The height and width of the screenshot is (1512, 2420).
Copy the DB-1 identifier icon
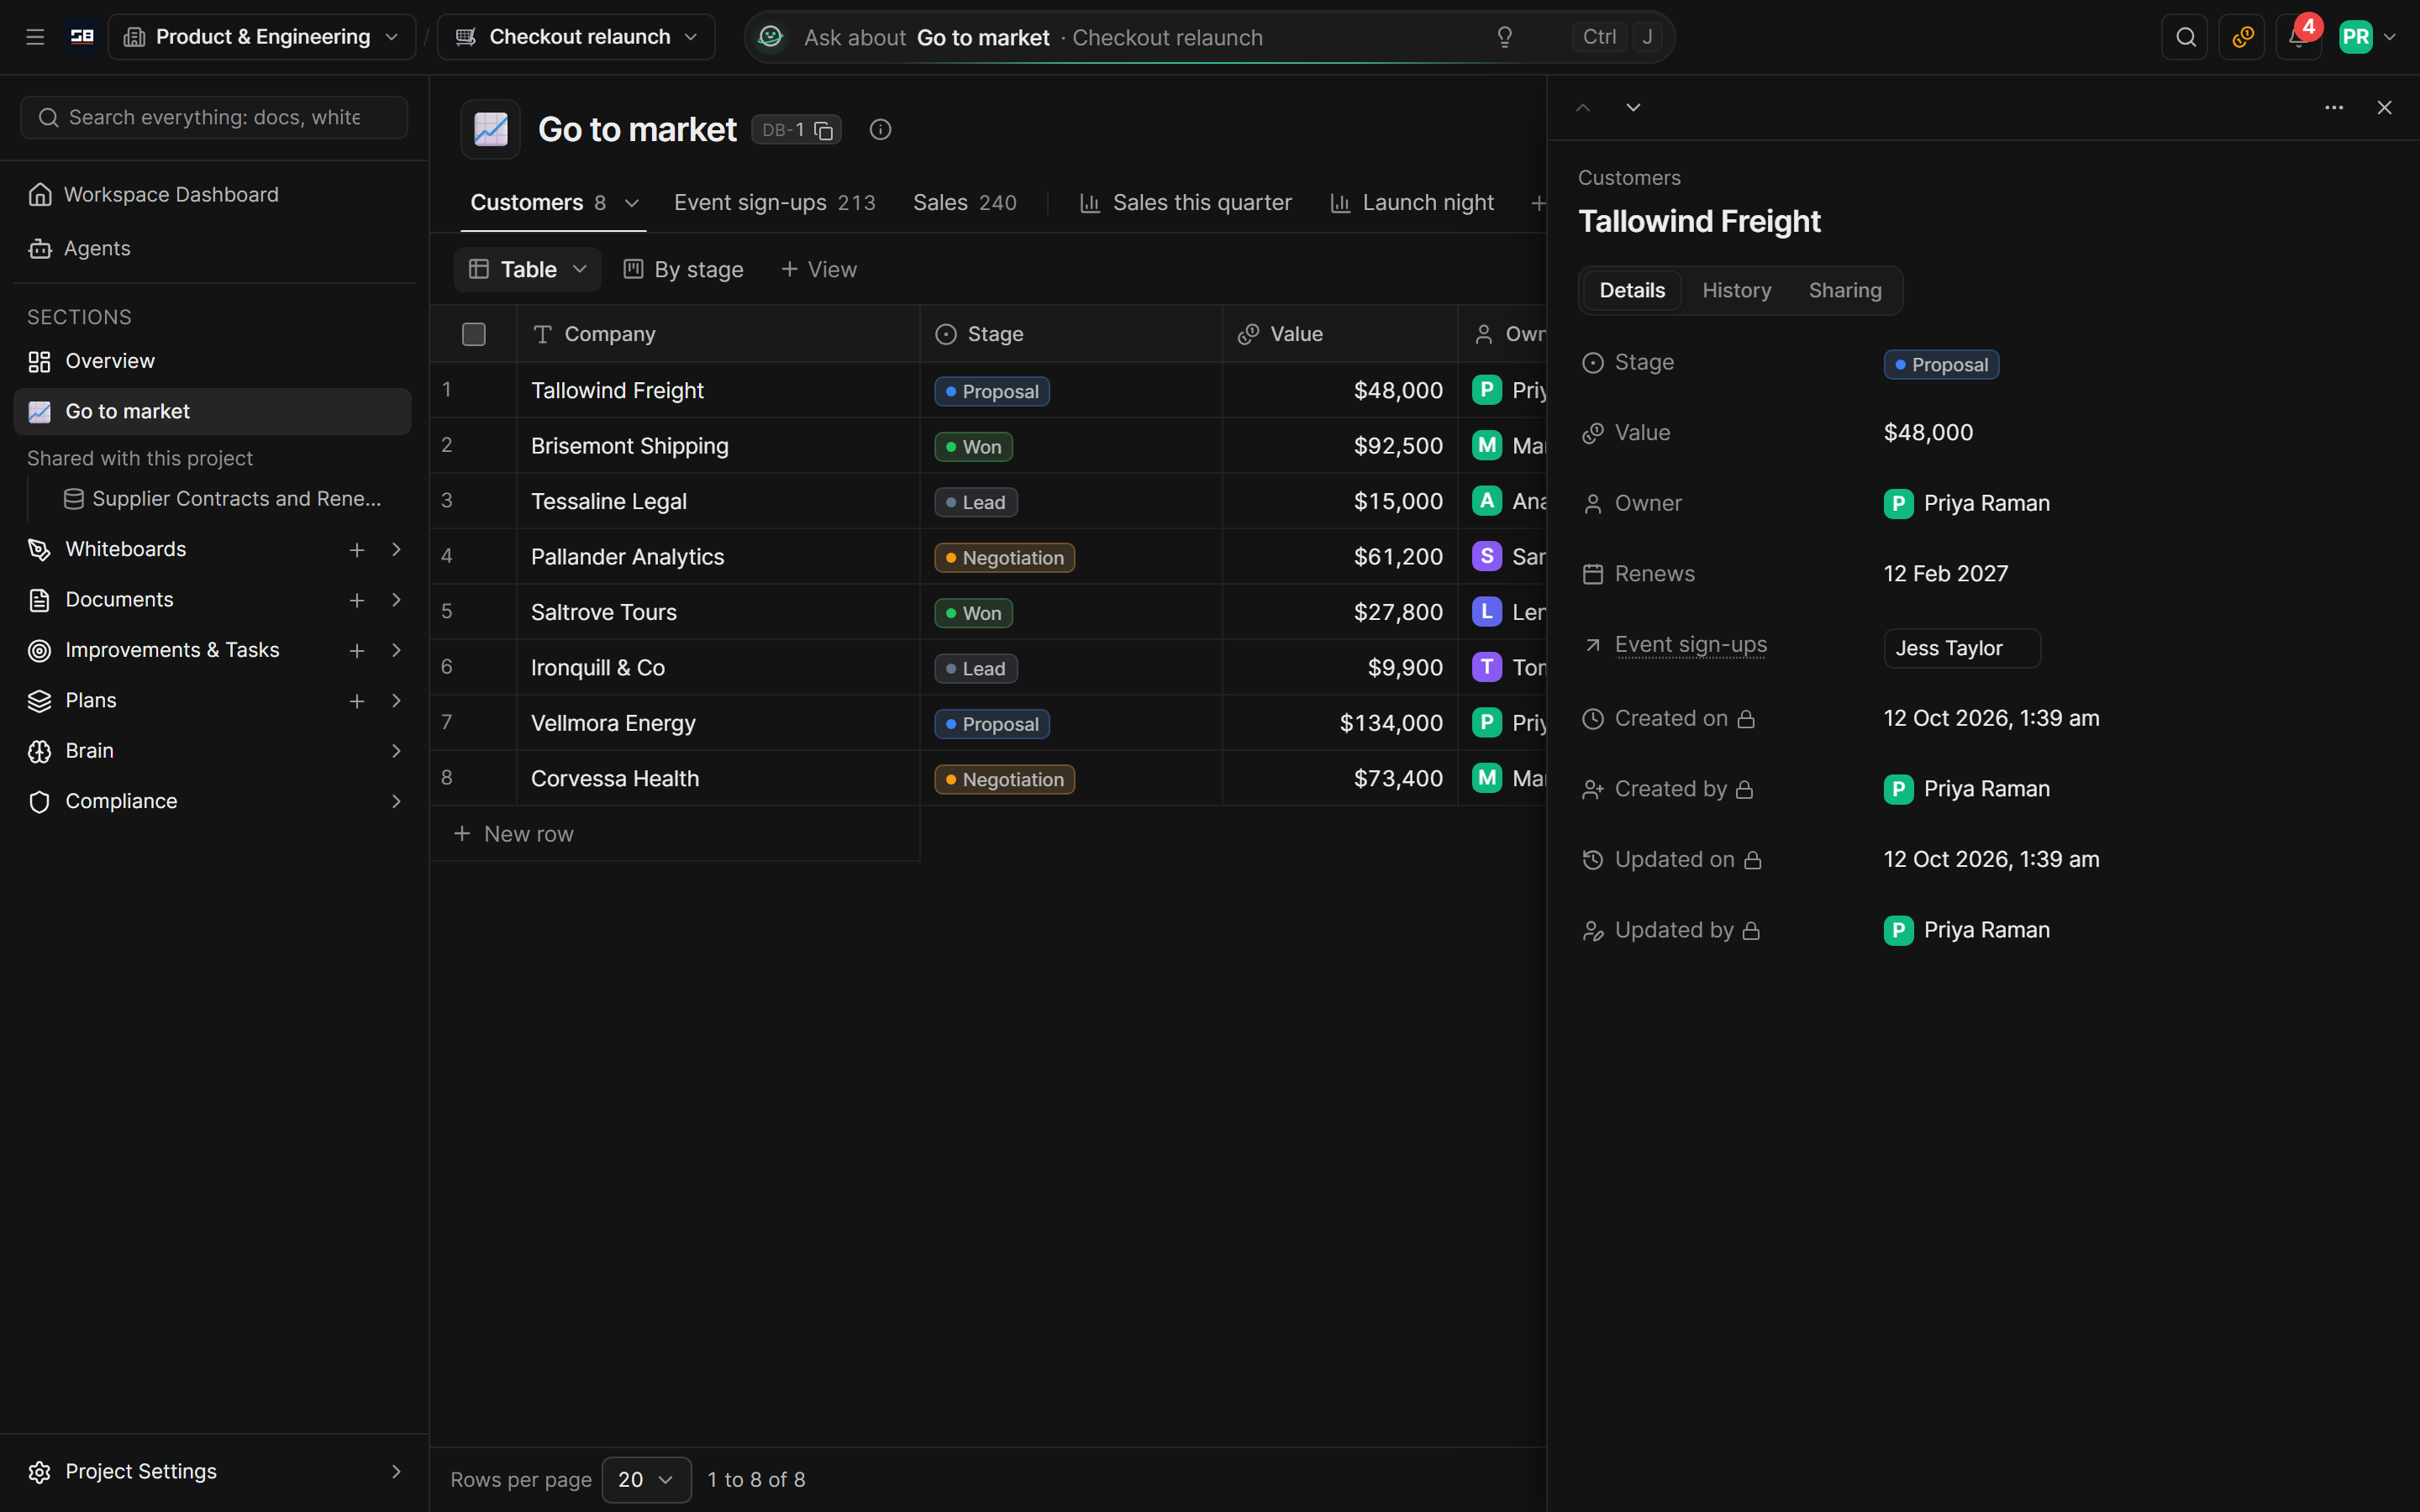(x=824, y=130)
